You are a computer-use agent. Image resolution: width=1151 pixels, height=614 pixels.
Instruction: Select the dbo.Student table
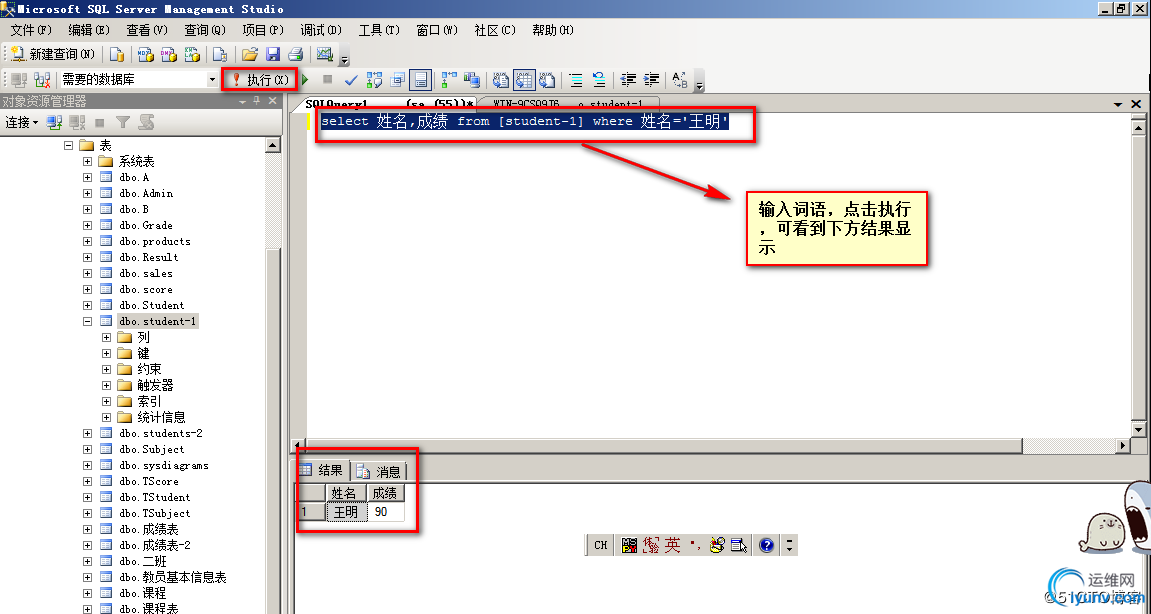point(151,306)
